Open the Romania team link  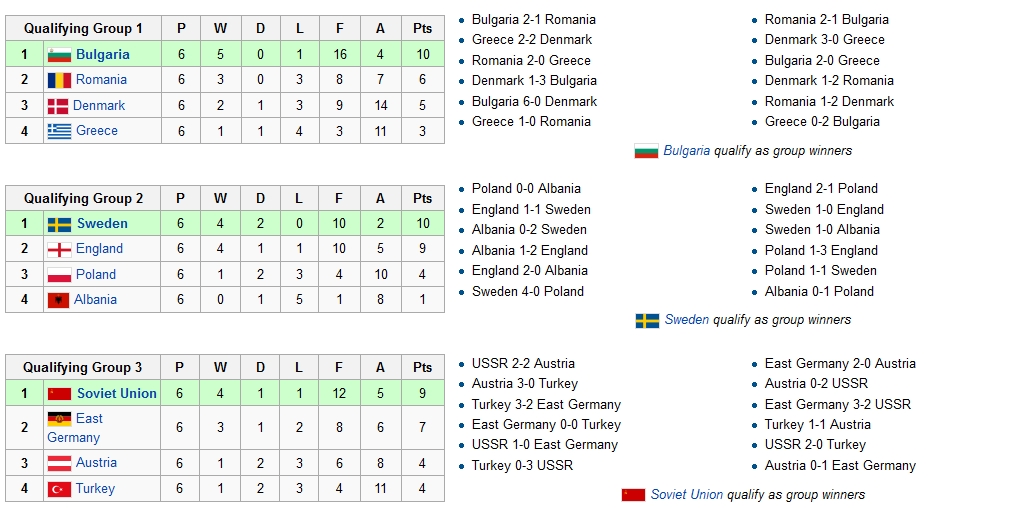101,80
